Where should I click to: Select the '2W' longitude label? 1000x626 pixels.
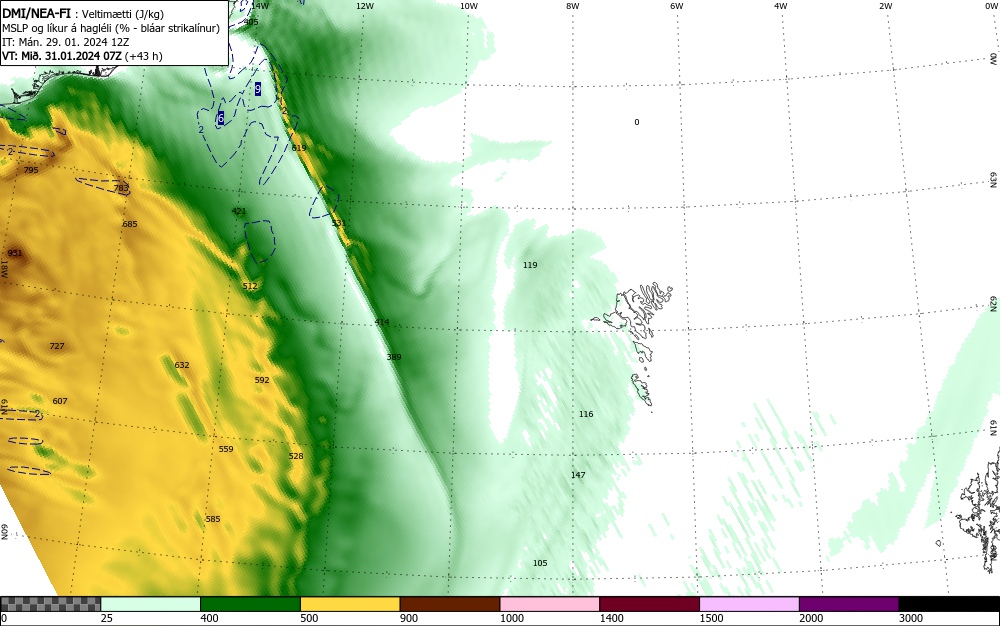(885, 6)
